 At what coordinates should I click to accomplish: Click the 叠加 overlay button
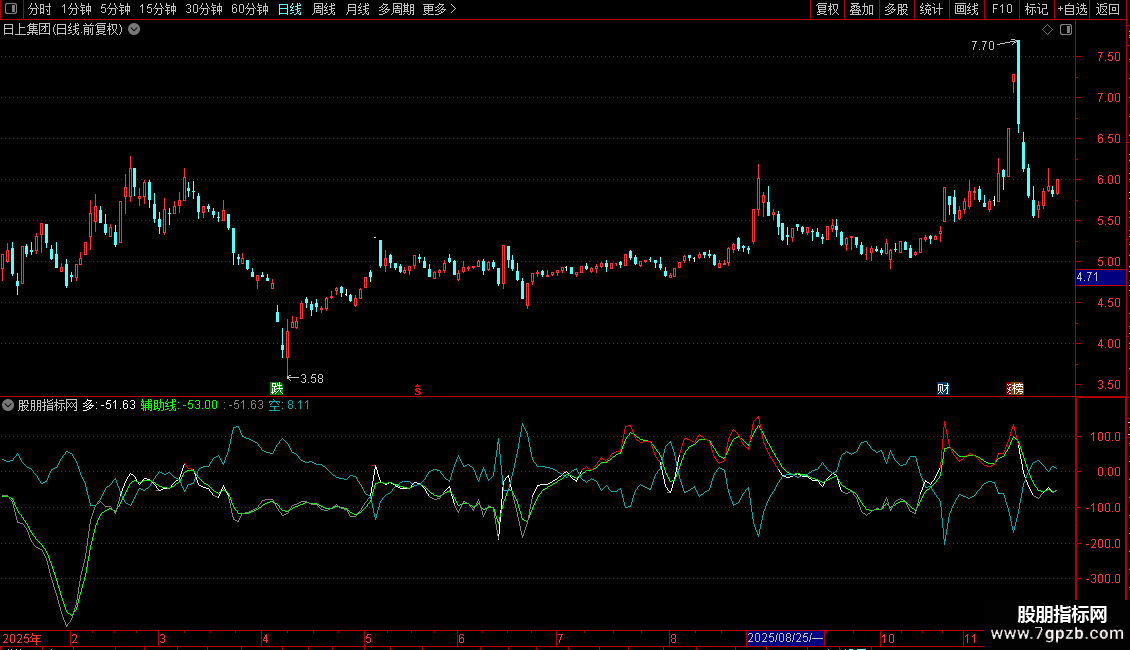click(x=861, y=9)
